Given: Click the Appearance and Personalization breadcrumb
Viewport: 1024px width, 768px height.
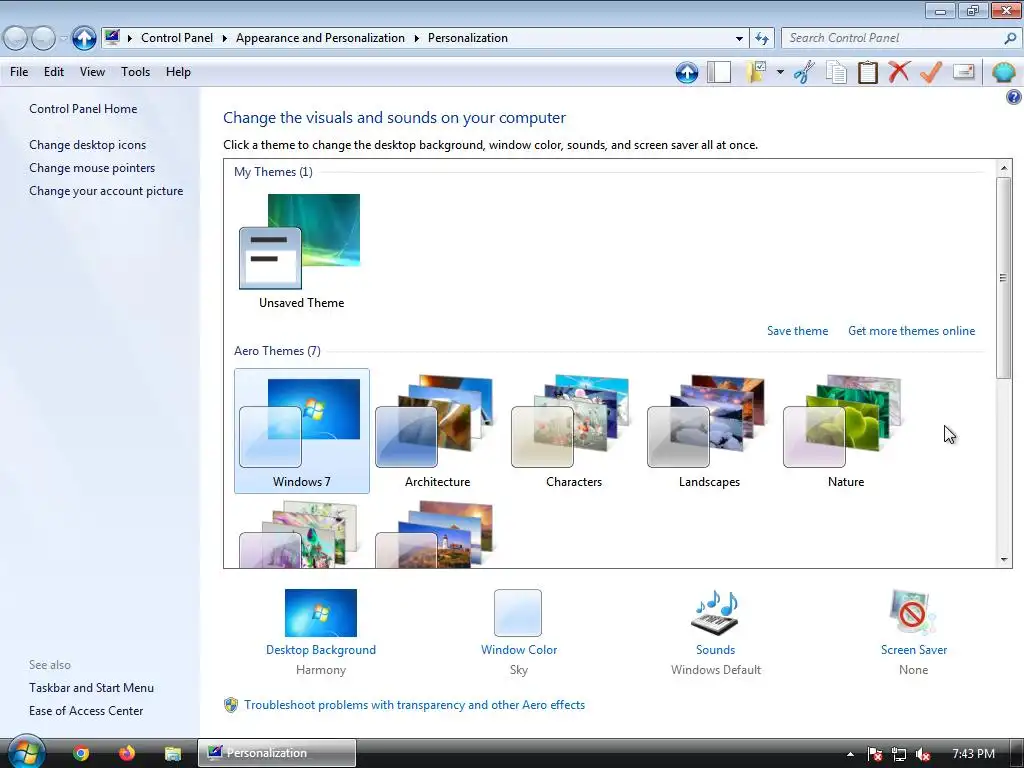Looking at the screenshot, I should [x=320, y=38].
